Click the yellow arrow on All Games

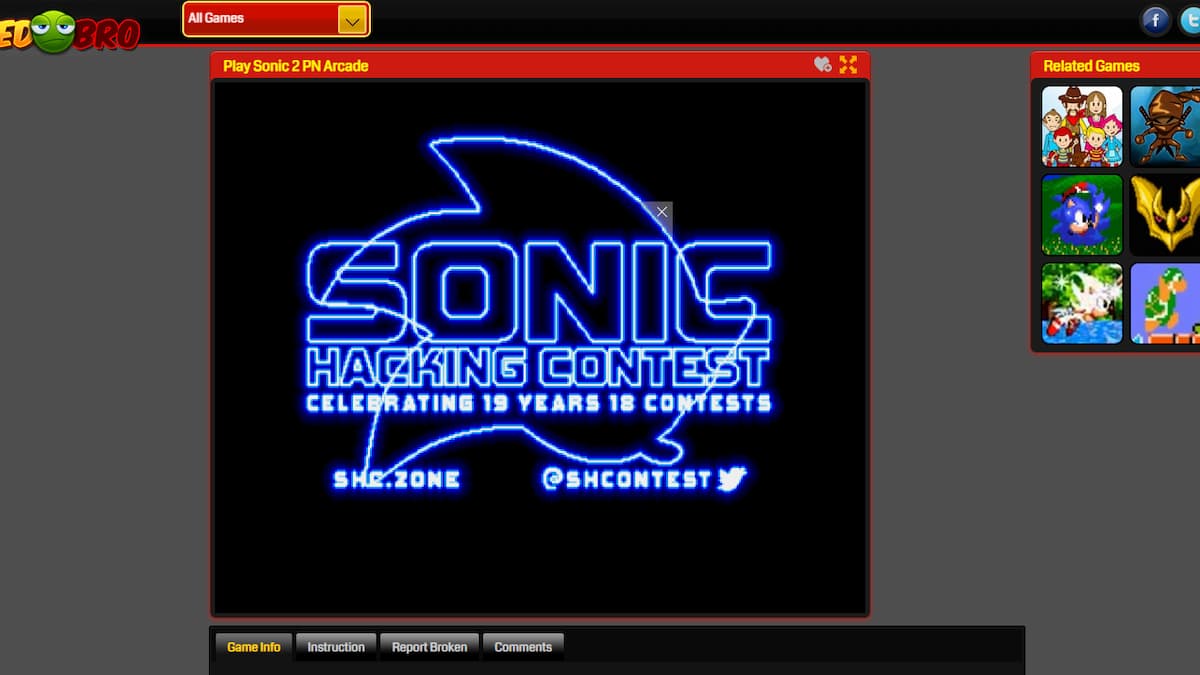pos(352,19)
